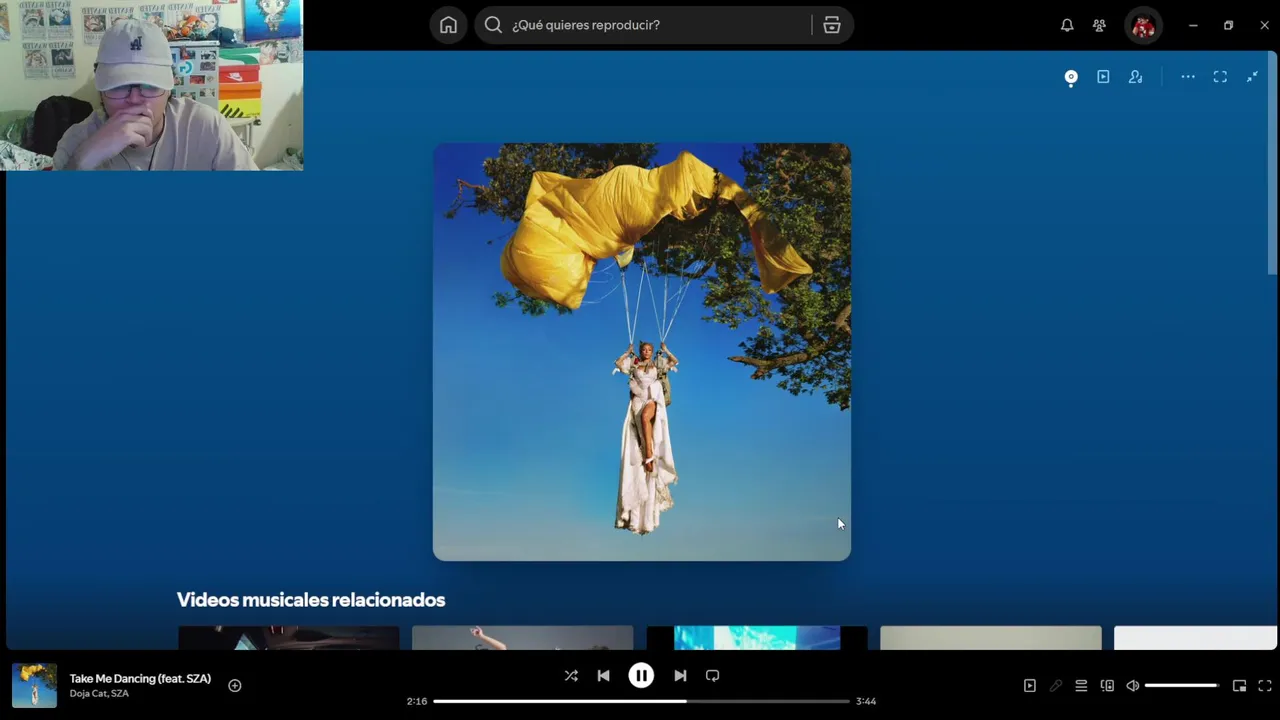Mute the volume speaker icon
Image resolution: width=1280 pixels, height=720 pixels.
[1133, 686]
